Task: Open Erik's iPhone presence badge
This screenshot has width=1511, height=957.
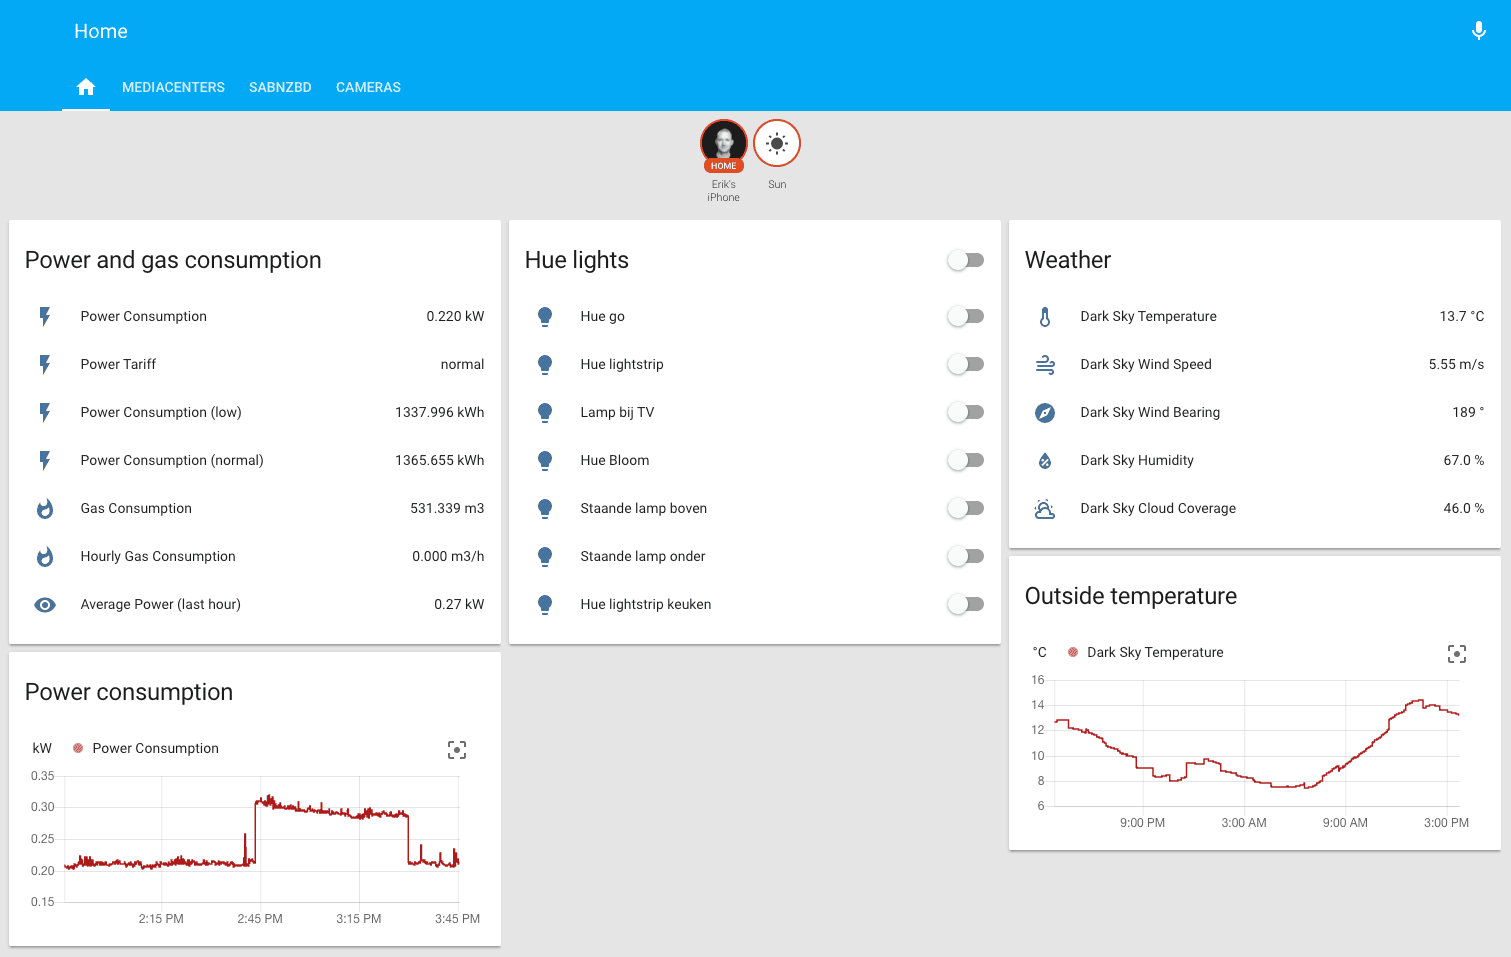Action: pyautogui.click(x=723, y=143)
